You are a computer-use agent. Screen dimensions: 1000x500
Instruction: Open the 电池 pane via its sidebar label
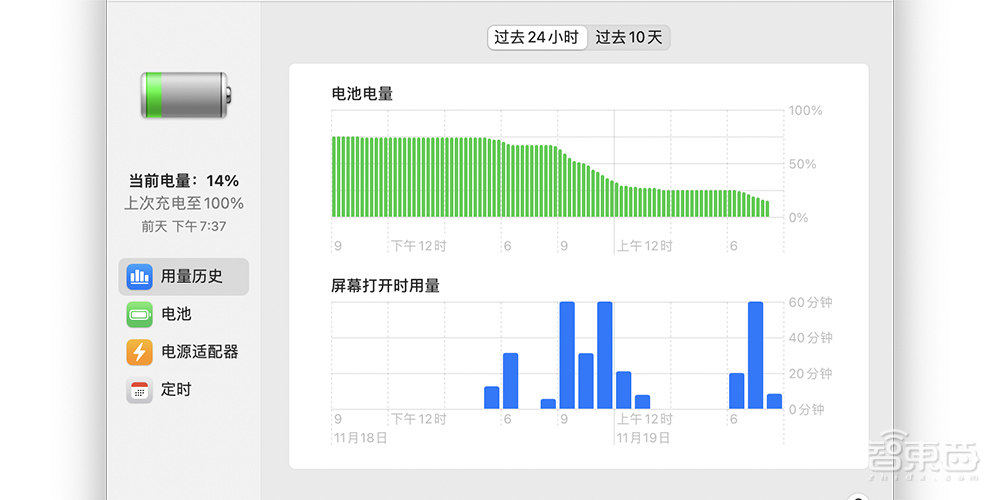[x=176, y=314]
